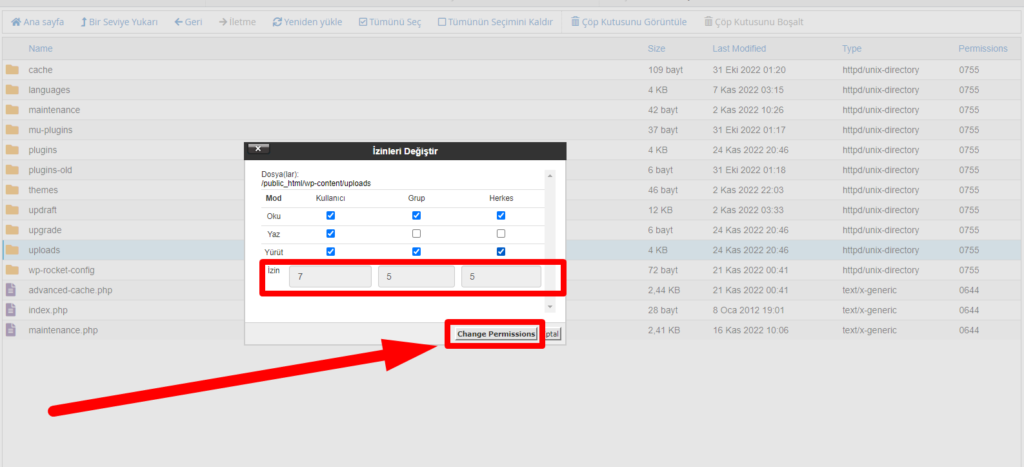Close the İzinleri Değiştir dialog
Image resolution: width=1024 pixels, height=467 pixels.
click(x=258, y=149)
